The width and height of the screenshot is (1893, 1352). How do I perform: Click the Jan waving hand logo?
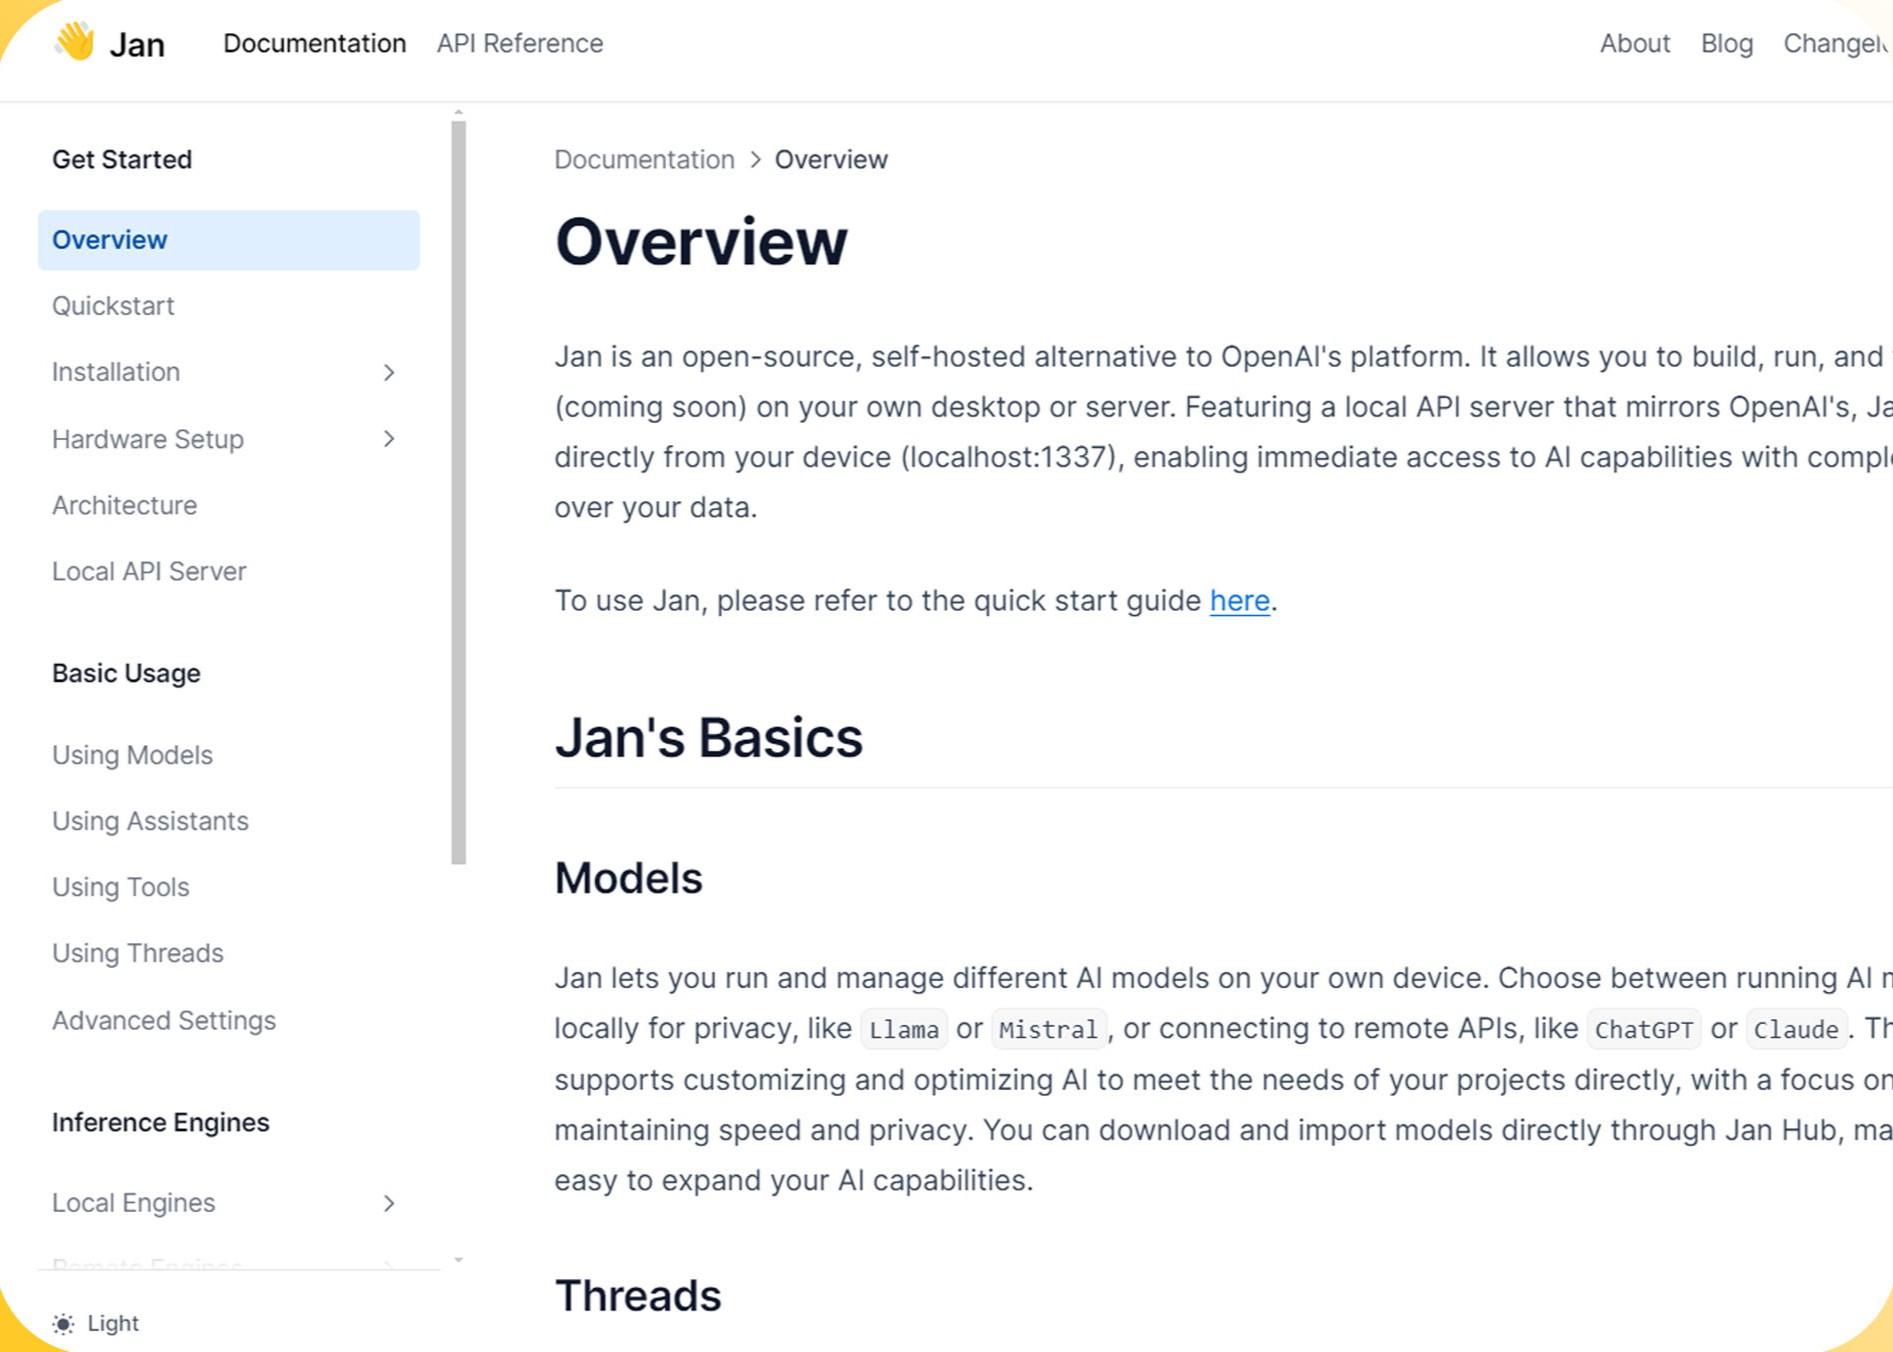point(75,42)
